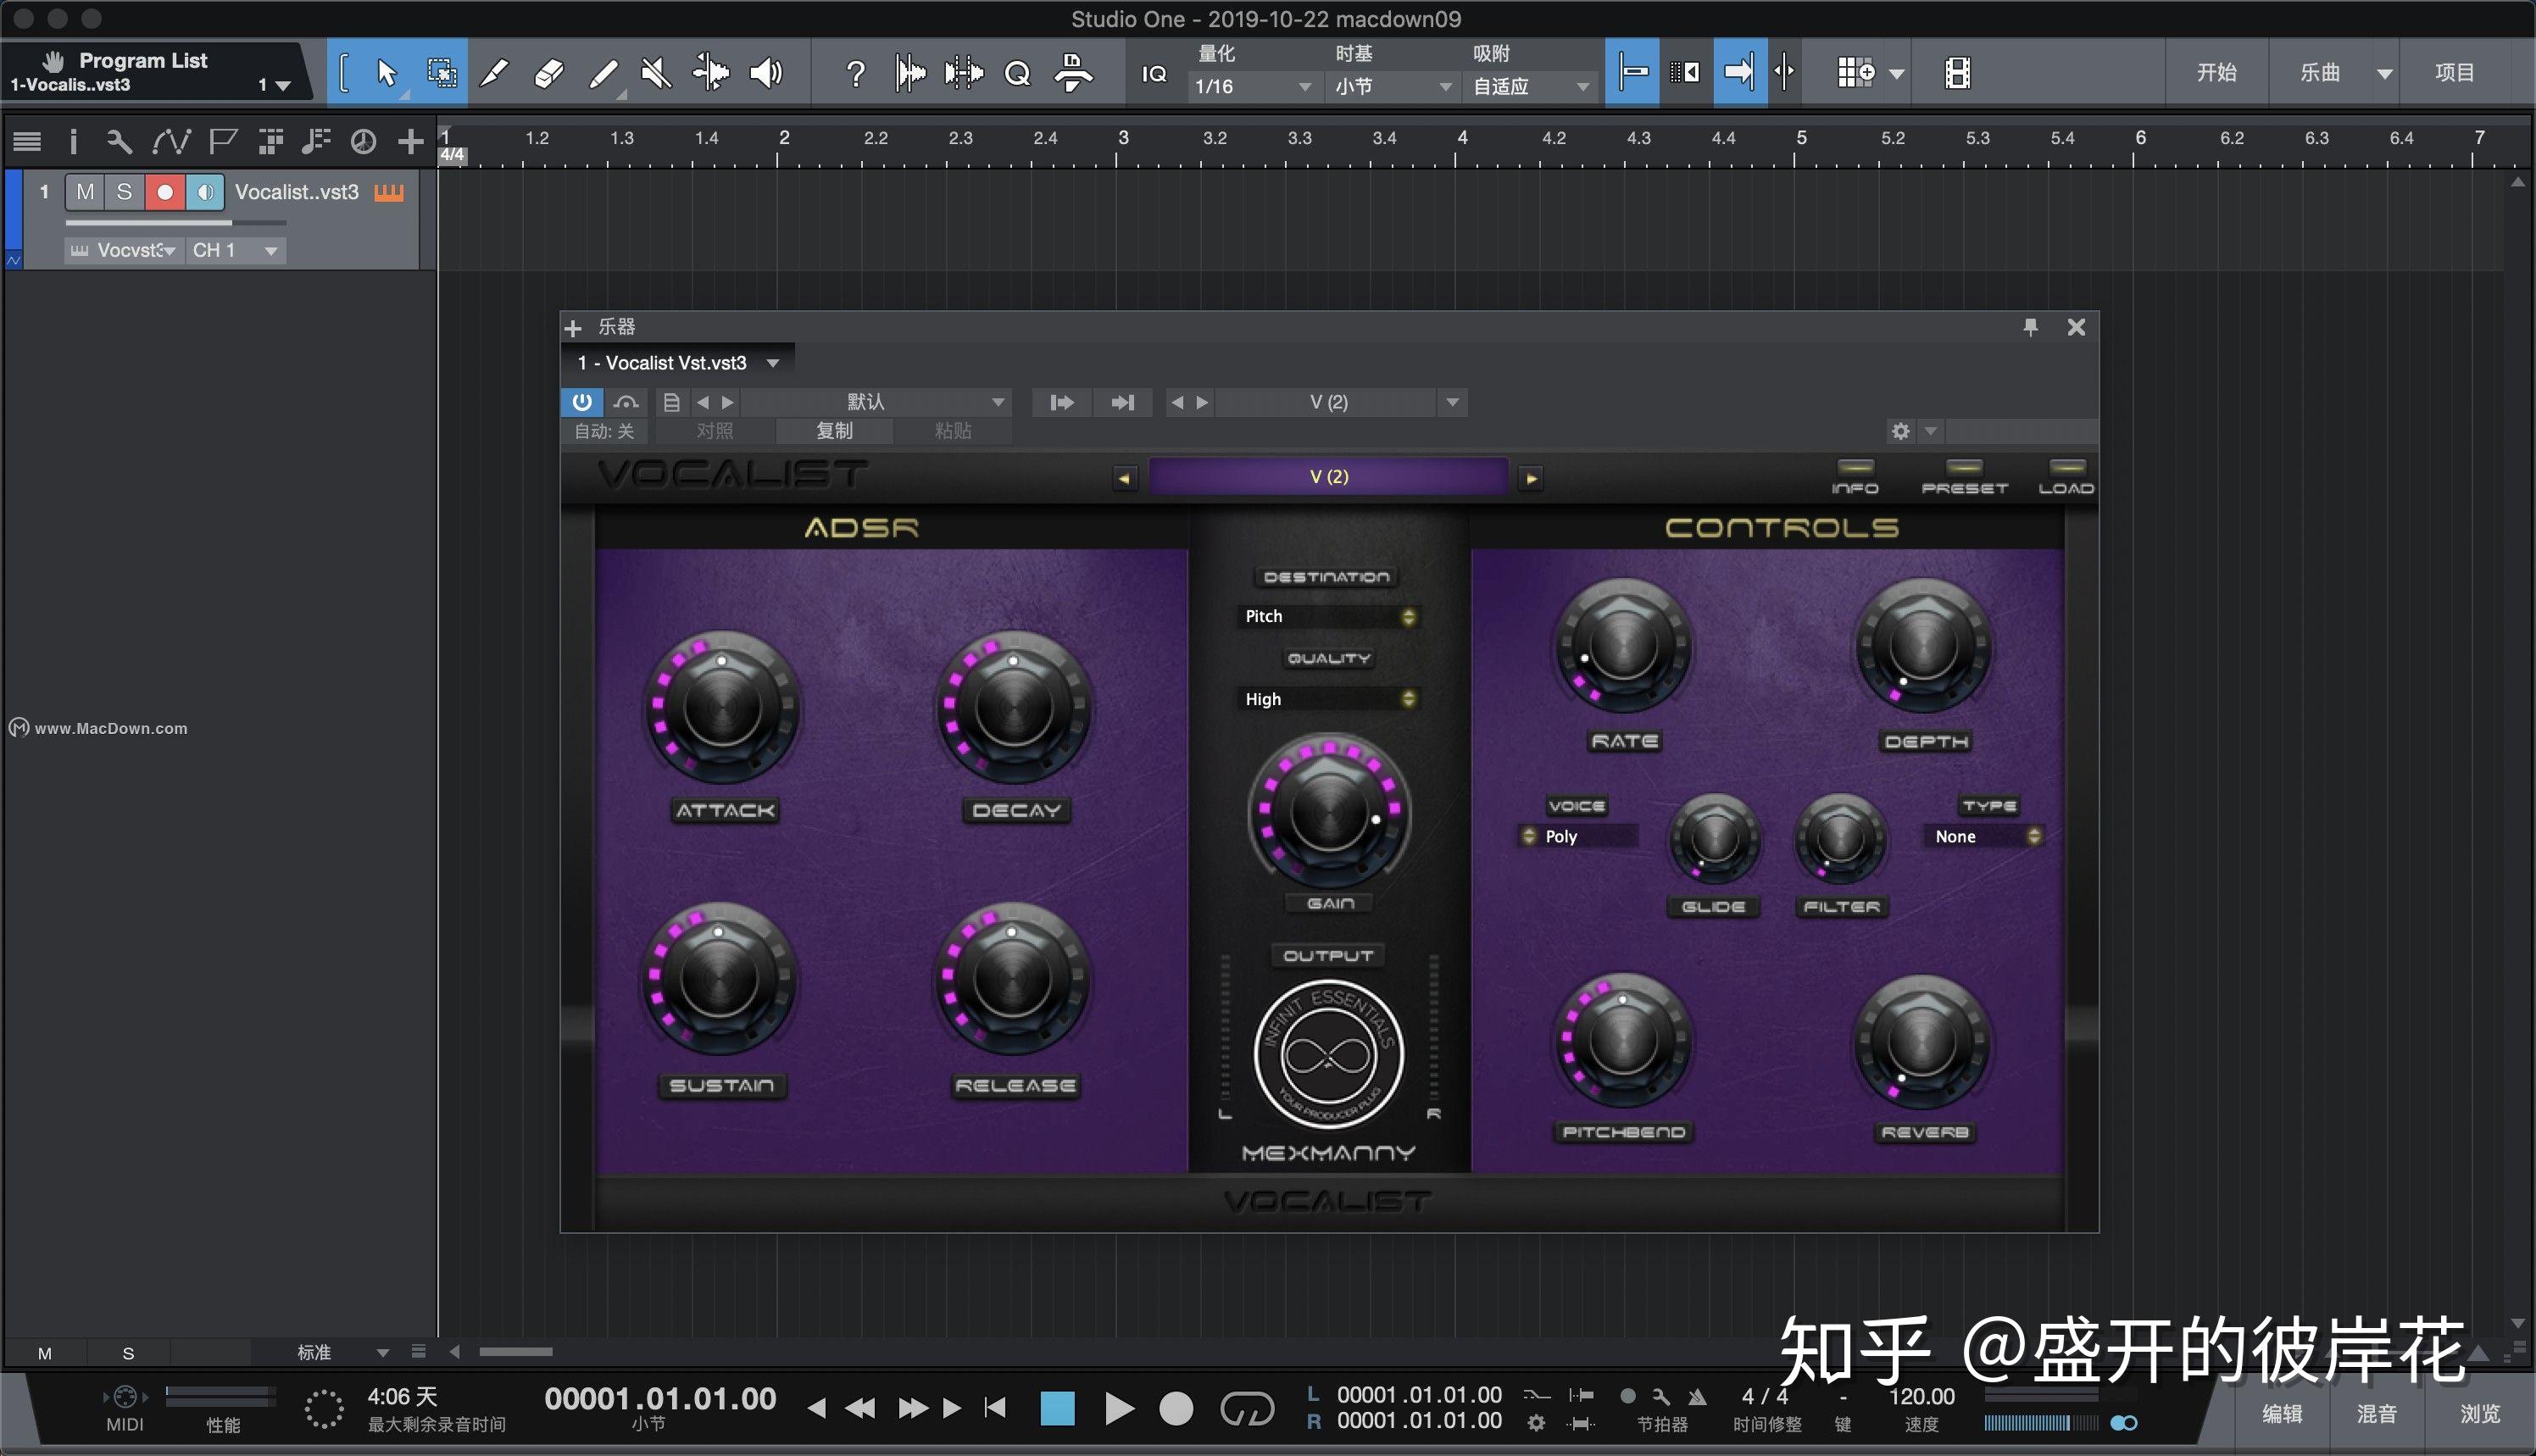2536x1456 pixels.
Task: Click the 复制 (copy) preset button
Action: 835,431
